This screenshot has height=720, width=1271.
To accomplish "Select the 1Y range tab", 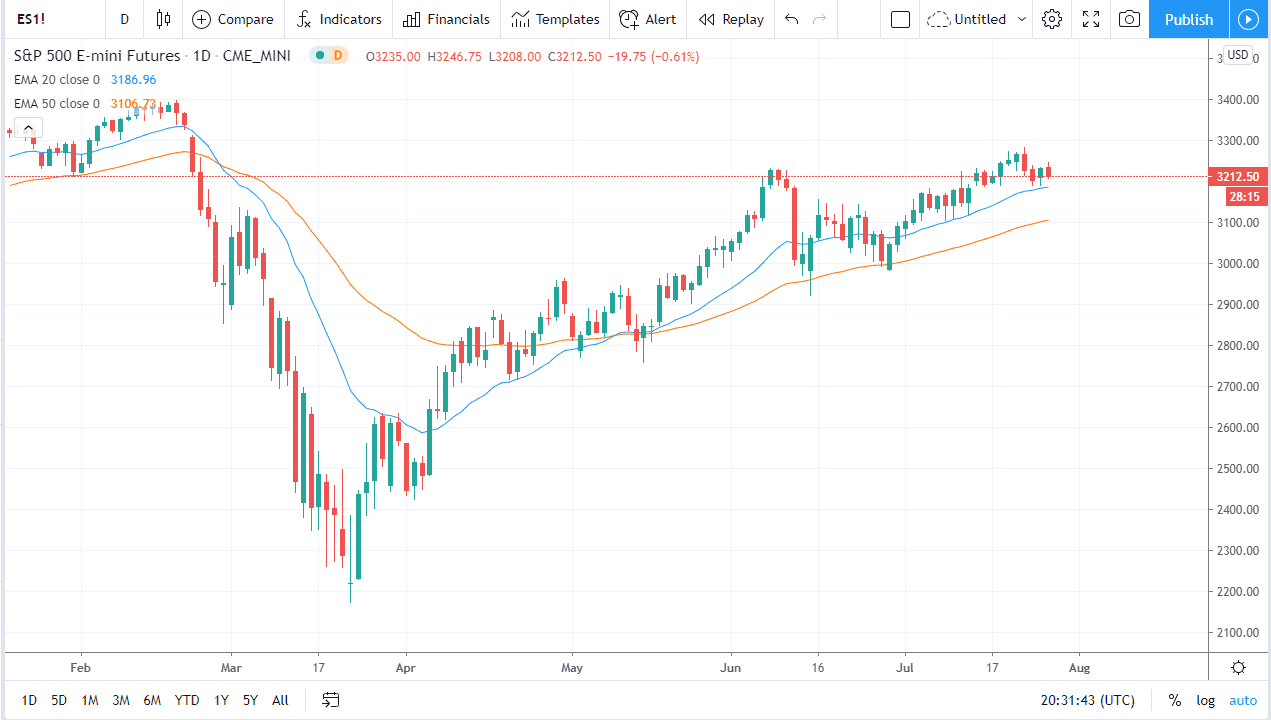I will coord(221,700).
